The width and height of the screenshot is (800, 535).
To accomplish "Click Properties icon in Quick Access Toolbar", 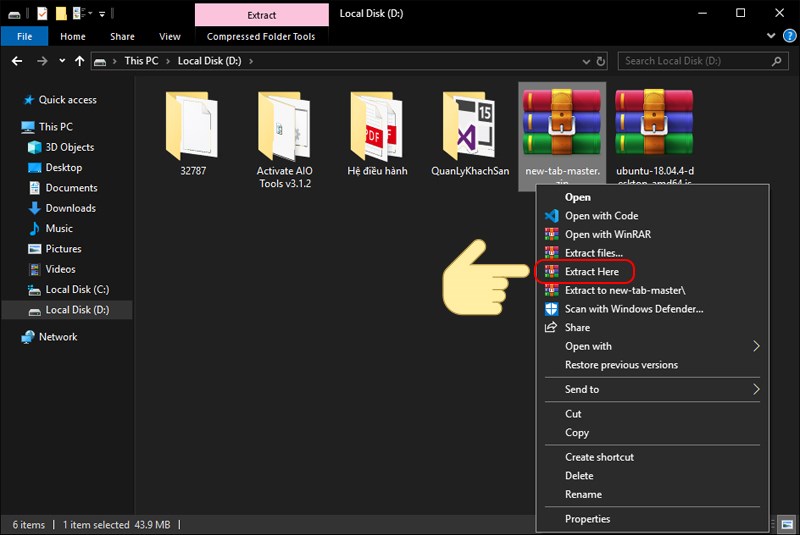I will [42, 14].
